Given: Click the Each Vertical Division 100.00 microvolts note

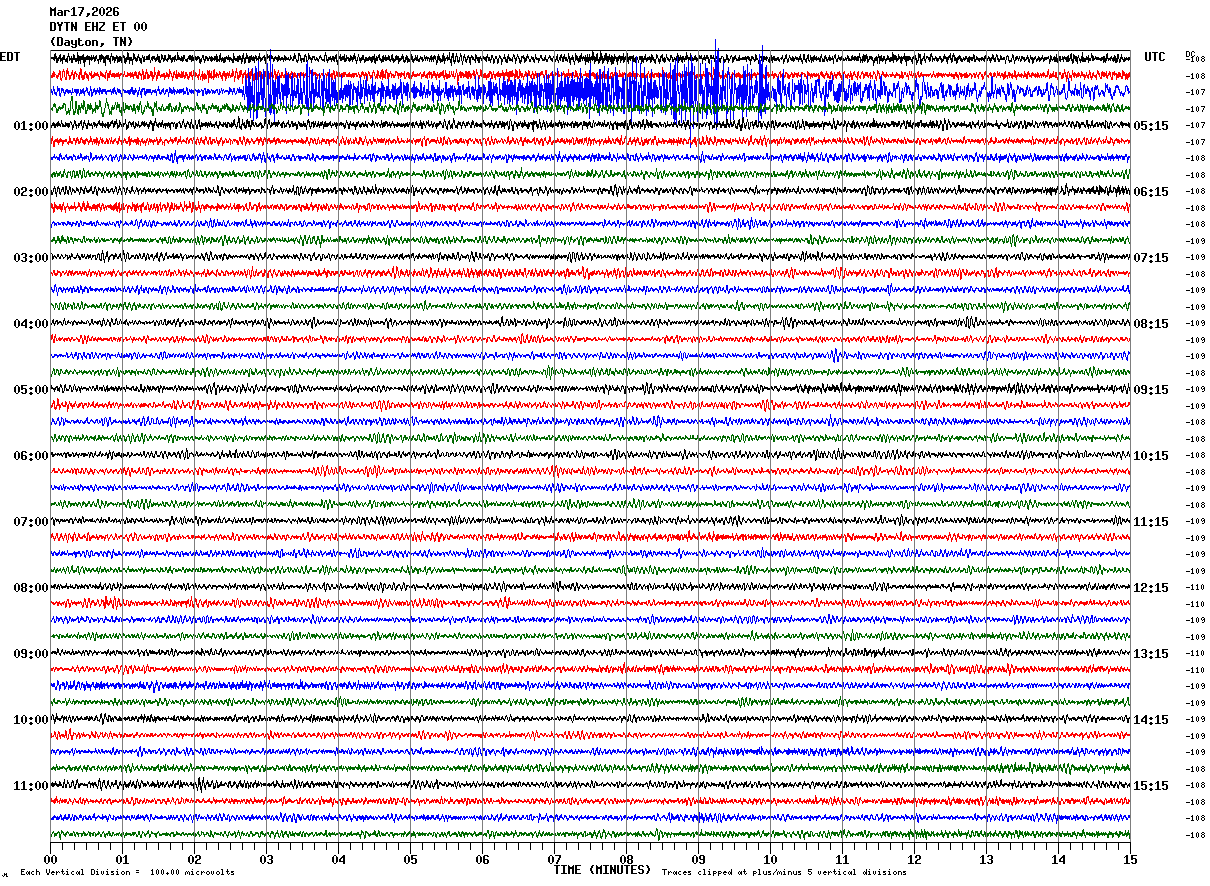Looking at the screenshot, I should [x=128, y=872].
